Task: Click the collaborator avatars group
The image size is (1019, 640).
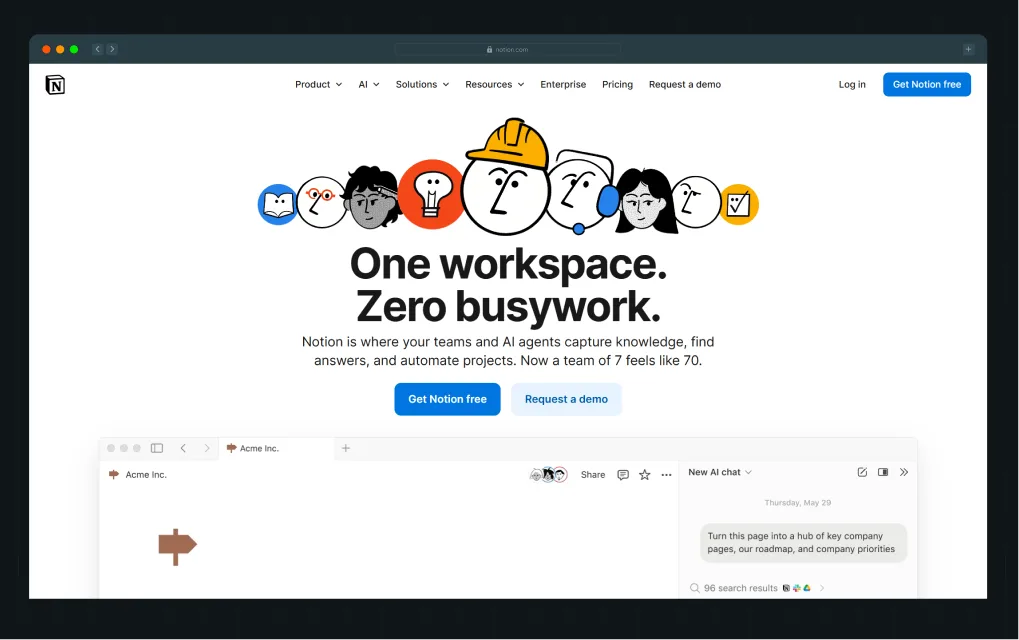Action: (549, 475)
